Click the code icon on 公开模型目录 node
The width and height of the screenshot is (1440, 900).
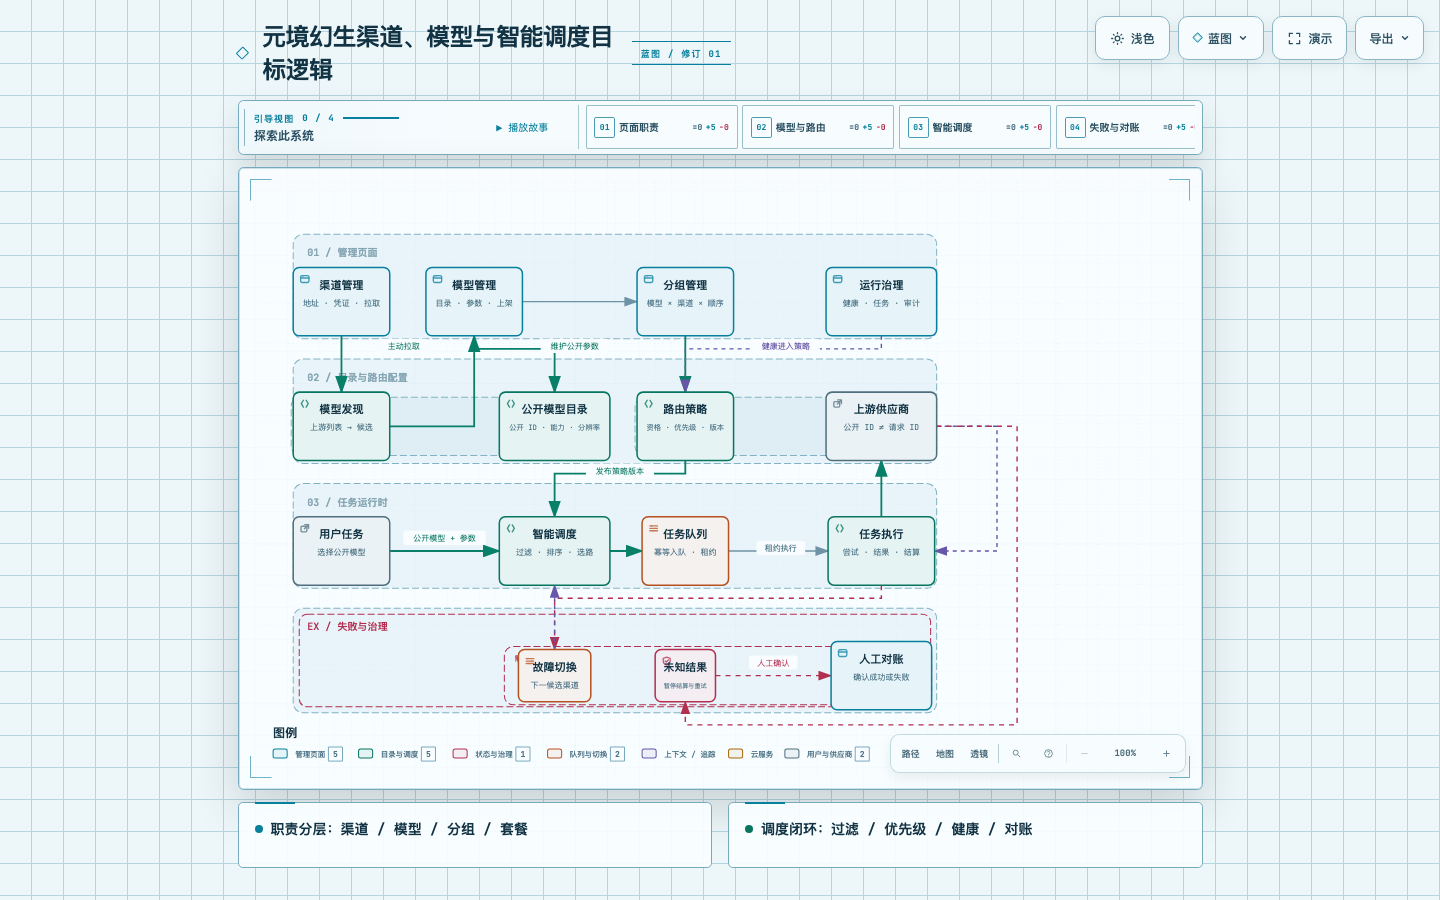pos(511,404)
